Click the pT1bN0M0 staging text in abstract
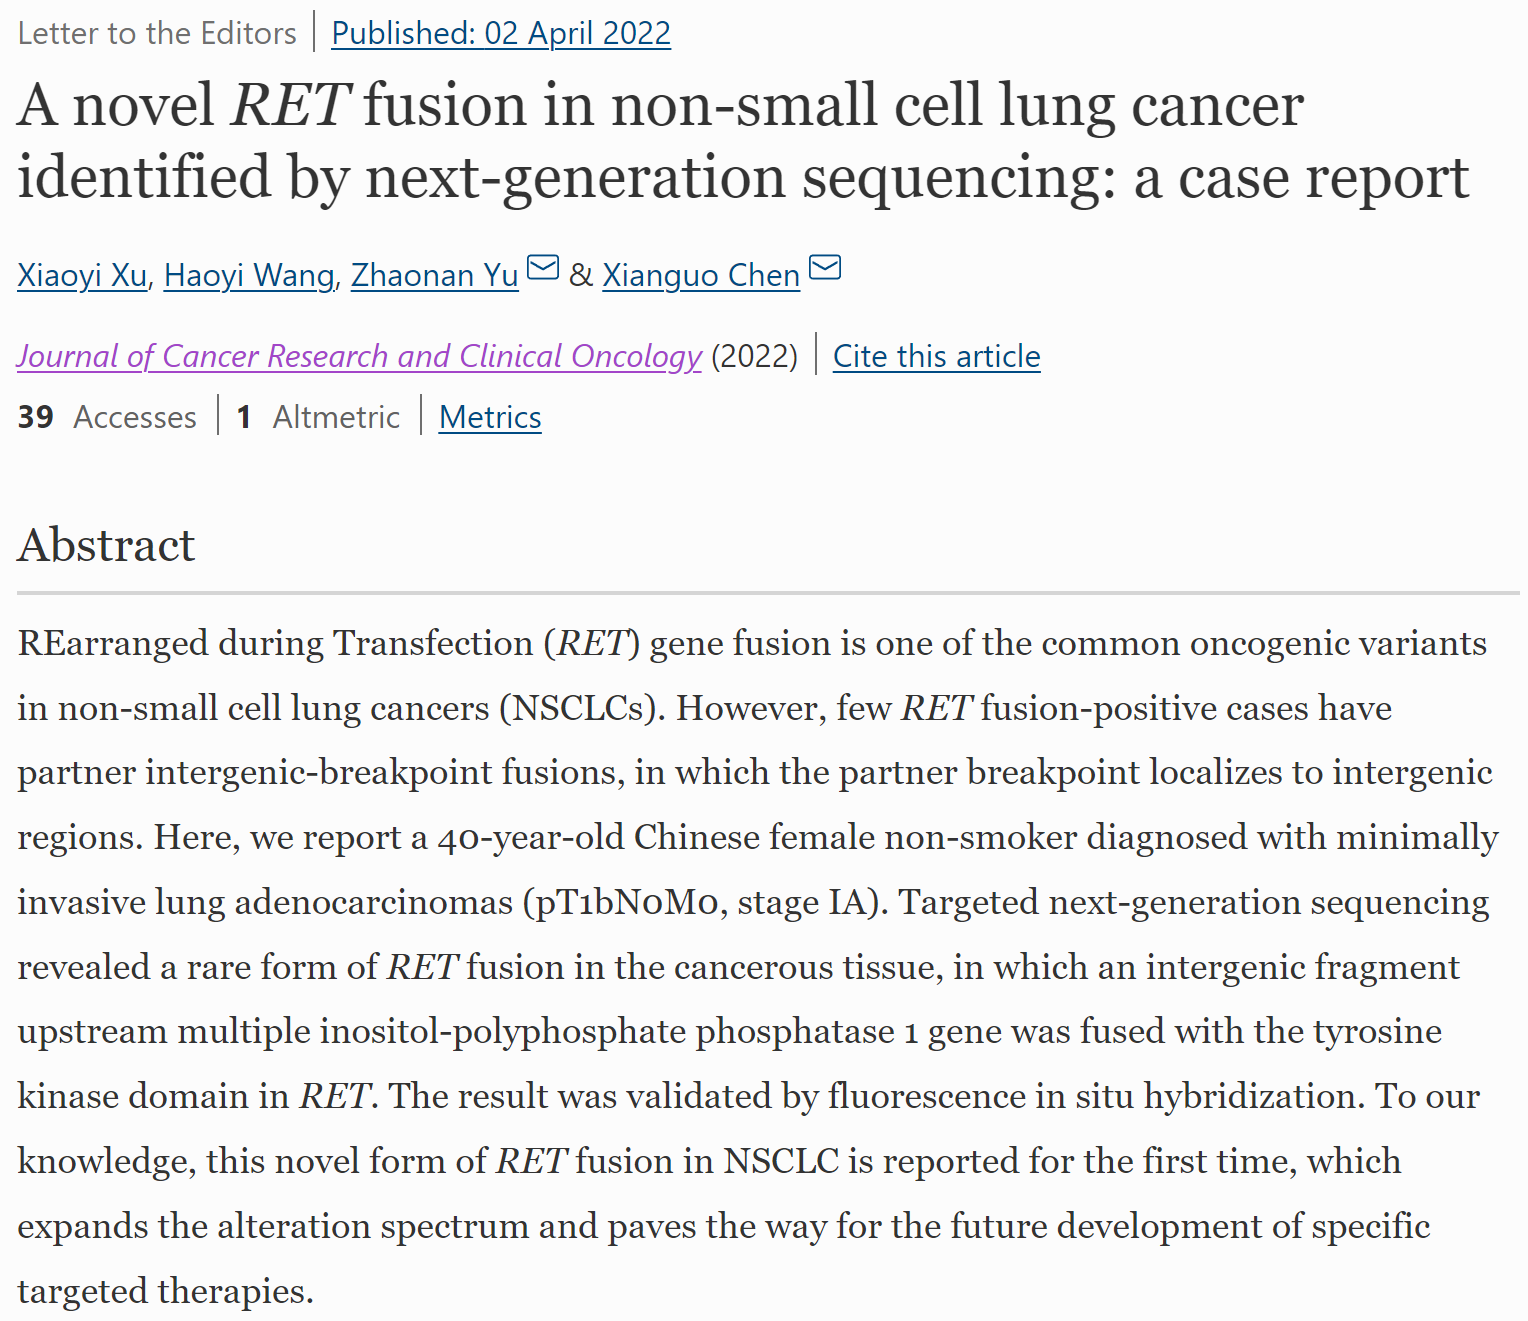The height and width of the screenshot is (1321, 1528). pos(627,902)
